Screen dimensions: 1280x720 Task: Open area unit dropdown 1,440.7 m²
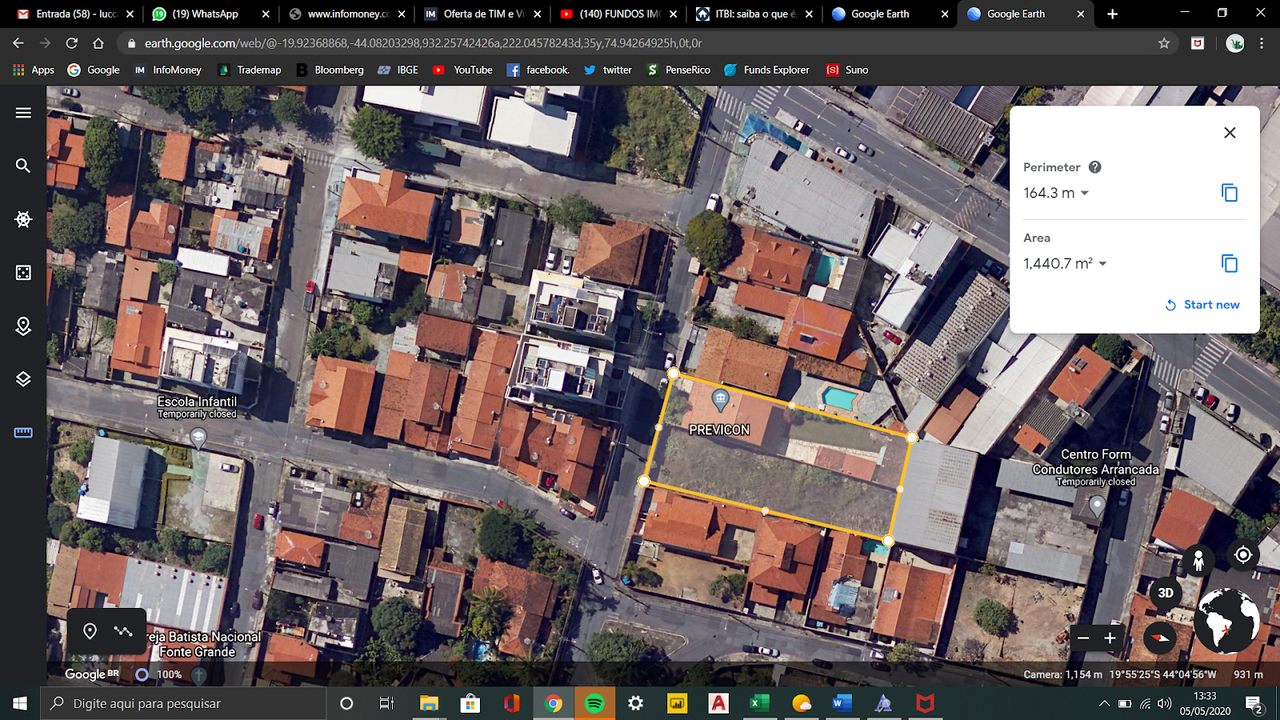point(1065,264)
